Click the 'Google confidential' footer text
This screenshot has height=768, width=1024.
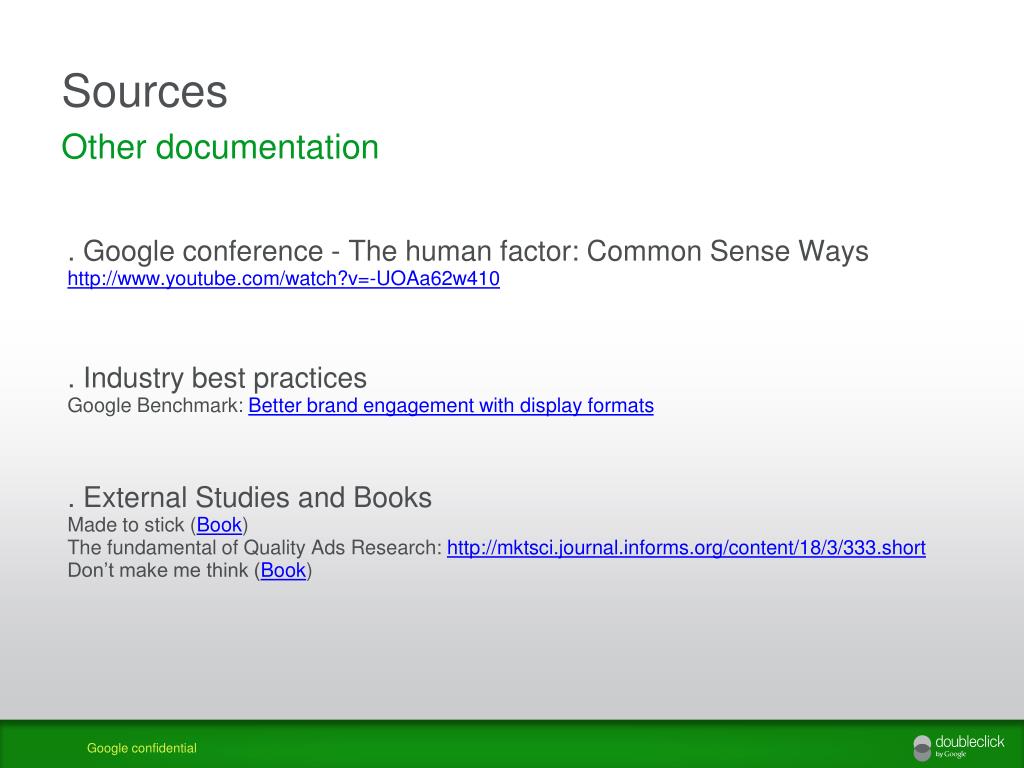(142, 748)
